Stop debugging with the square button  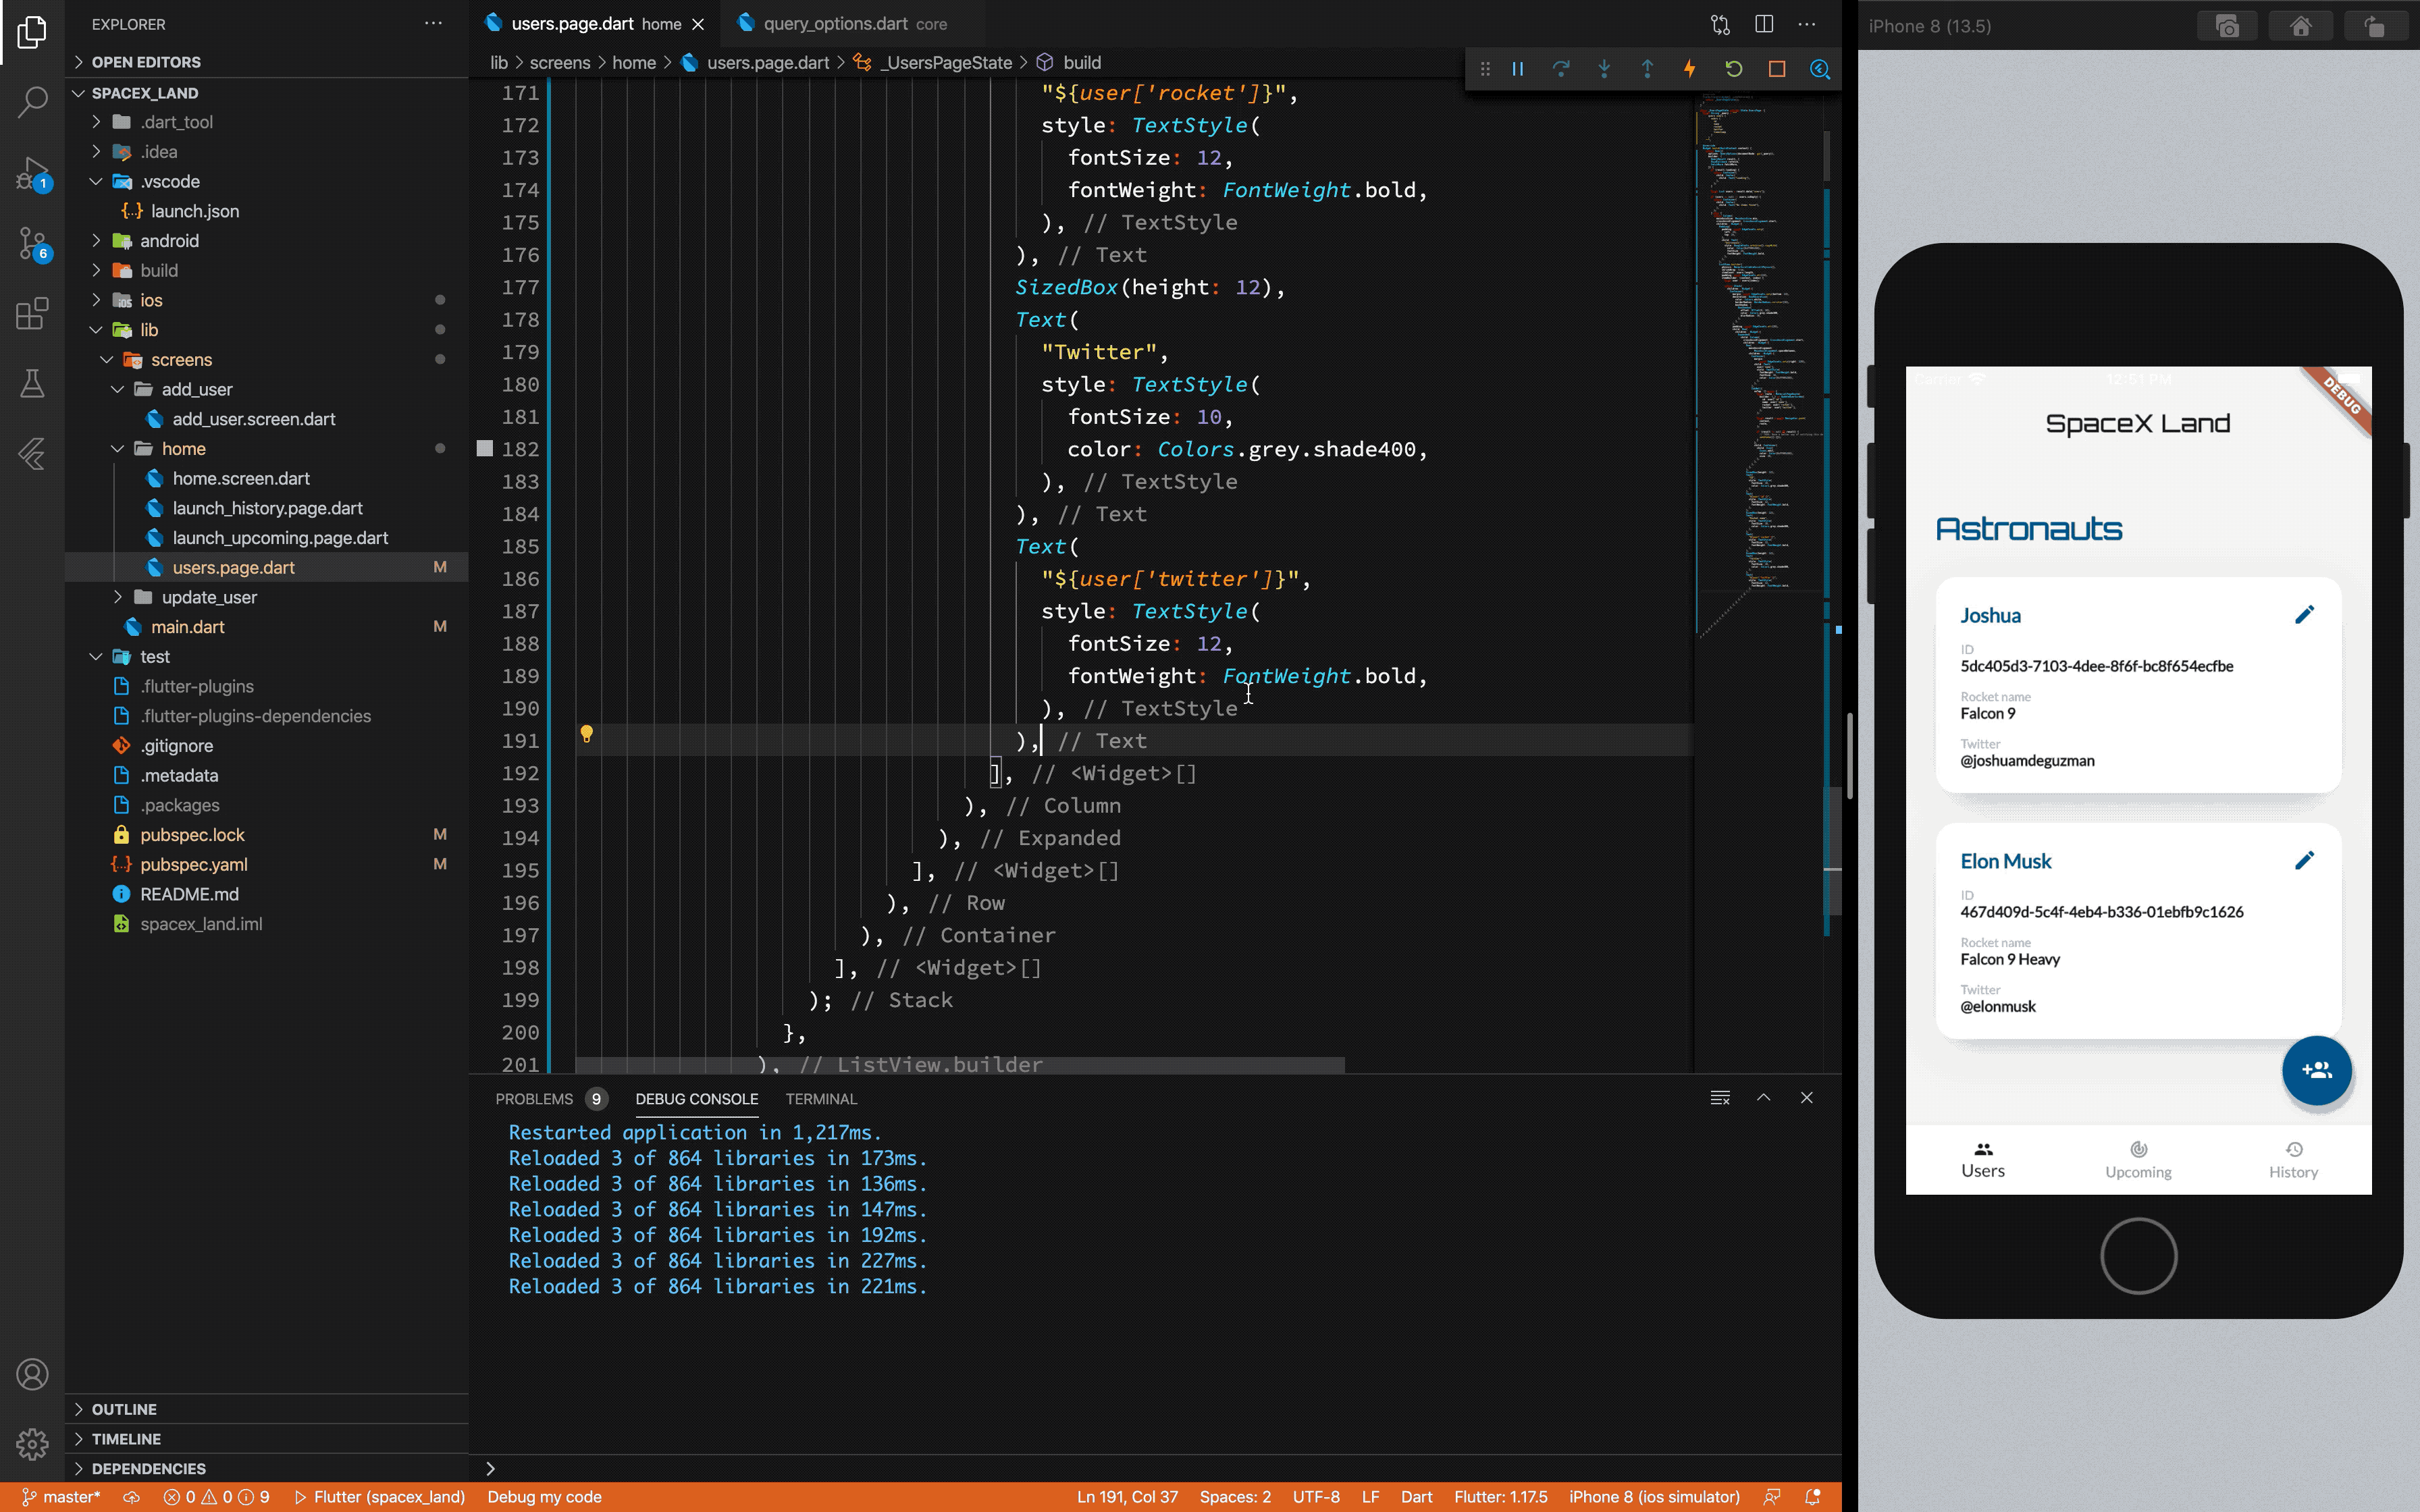(x=1777, y=69)
